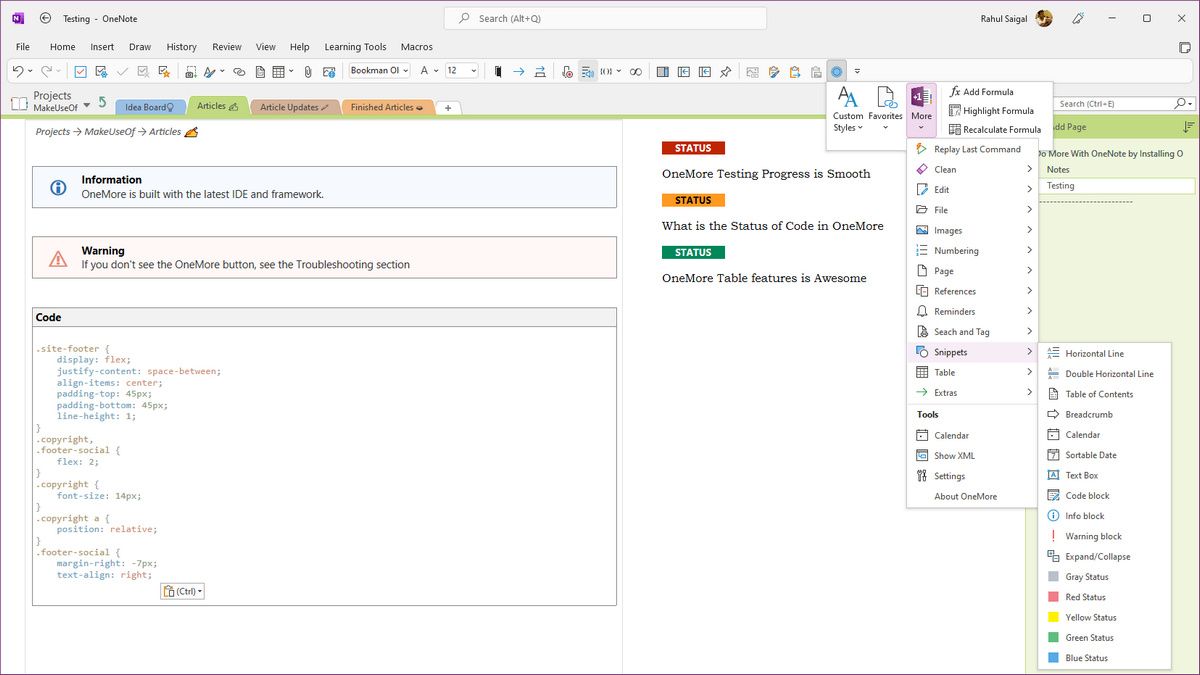Click the attach file paperclip icon
The image size is (1200, 675).
click(x=308, y=71)
